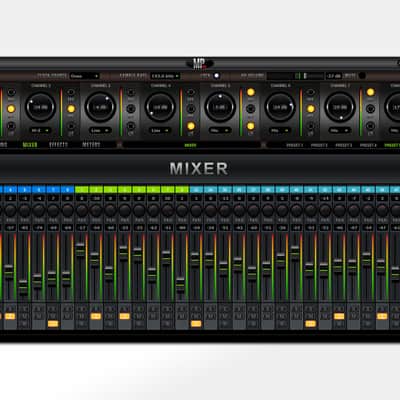Toggle Channel 5 lit lower button
Viewport: 400px width, 400px height.
(x=251, y=126)
